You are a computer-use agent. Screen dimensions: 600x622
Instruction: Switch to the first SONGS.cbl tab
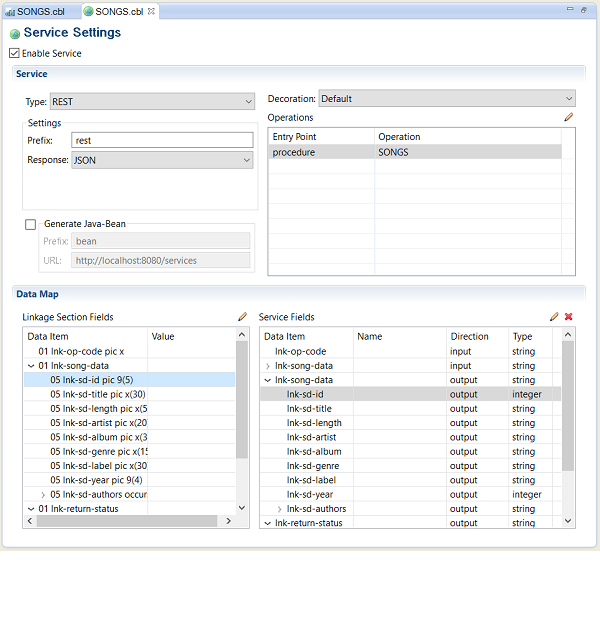tap(40, 11)
